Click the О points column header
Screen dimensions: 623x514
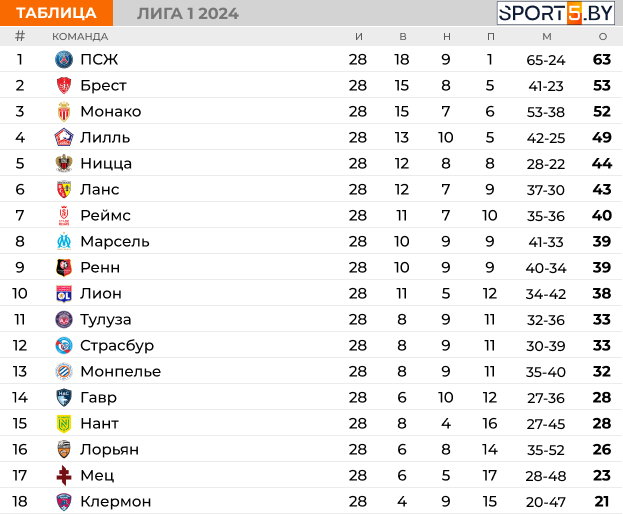(x=603, y=37)
